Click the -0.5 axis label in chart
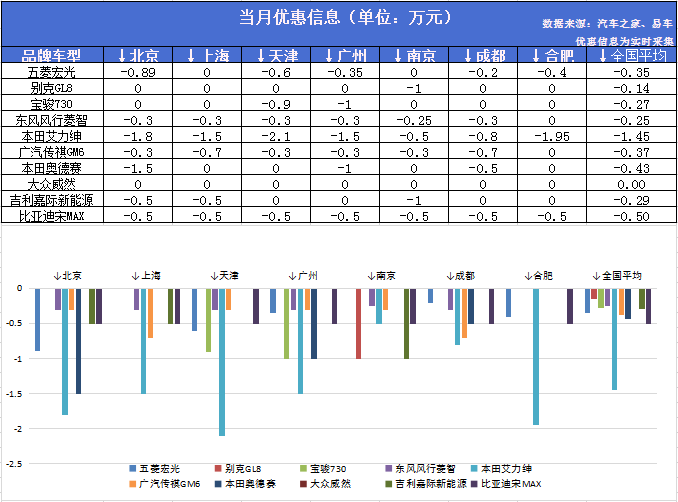The height and width of the screenshot is (502, 678). point(15,323)
